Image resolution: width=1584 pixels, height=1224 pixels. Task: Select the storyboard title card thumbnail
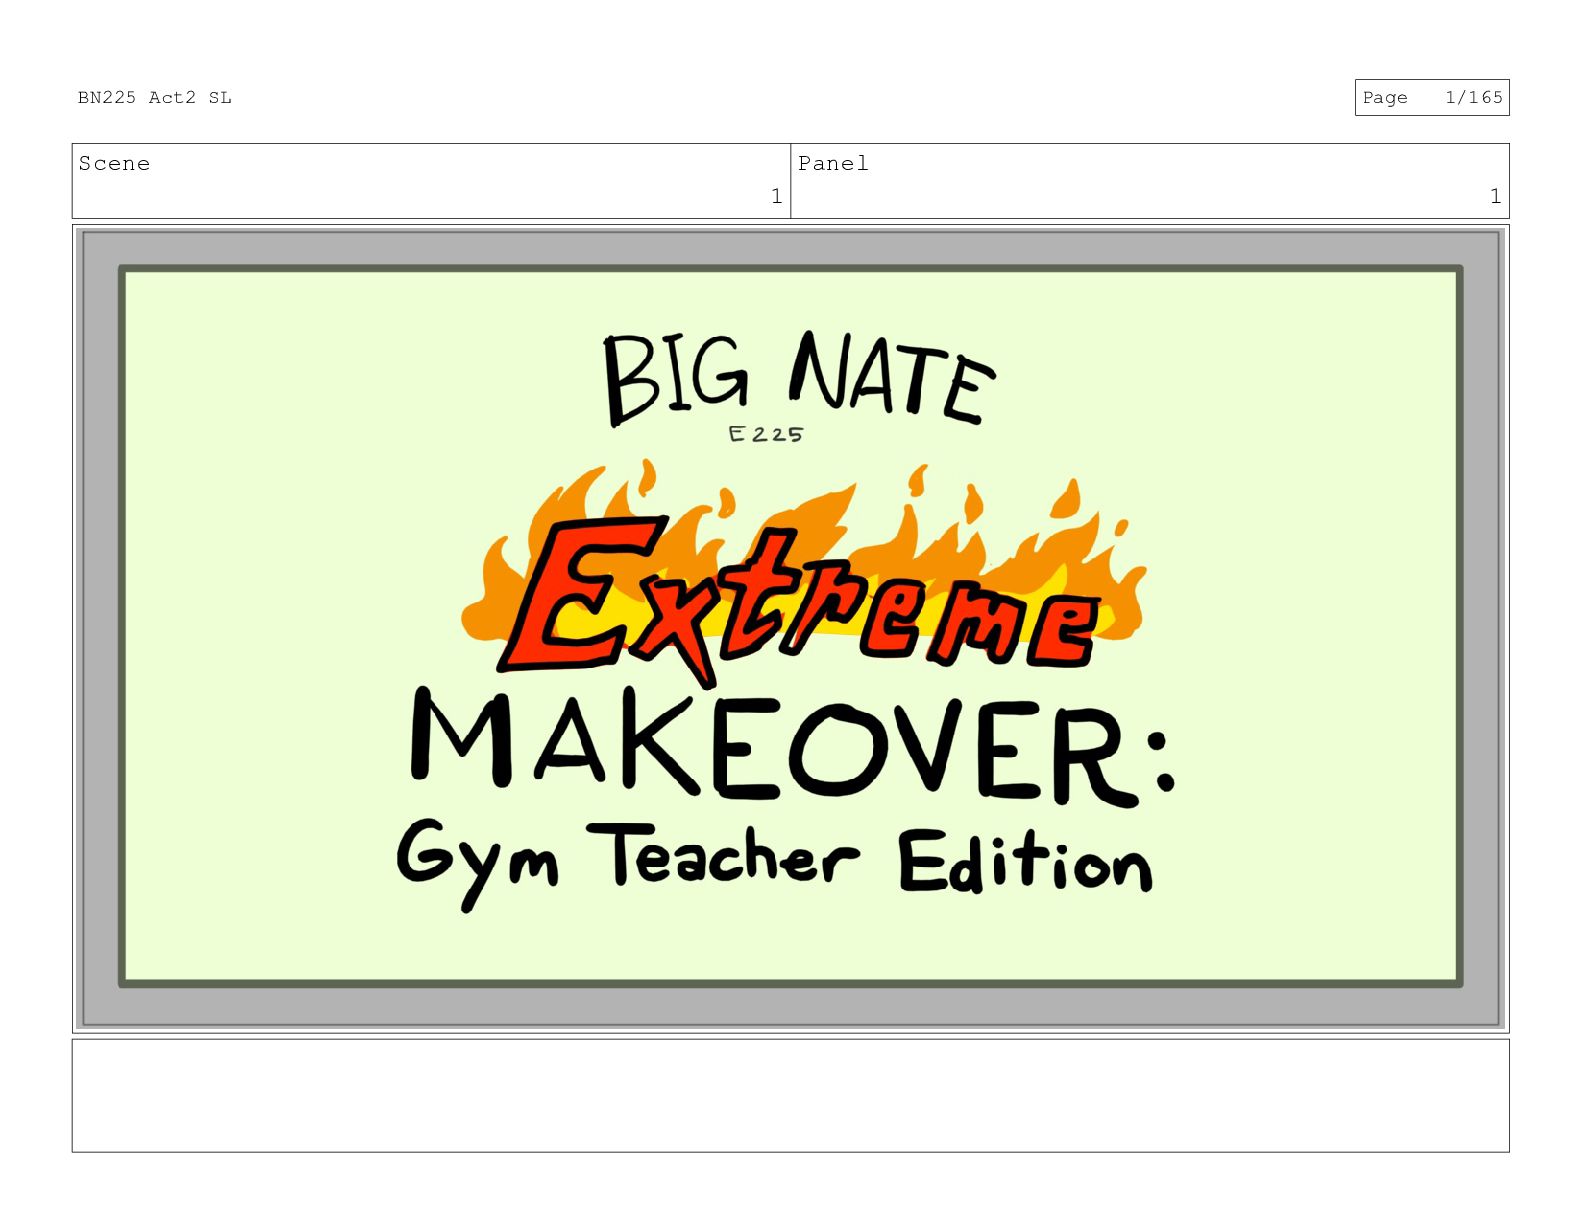point(791,628)
